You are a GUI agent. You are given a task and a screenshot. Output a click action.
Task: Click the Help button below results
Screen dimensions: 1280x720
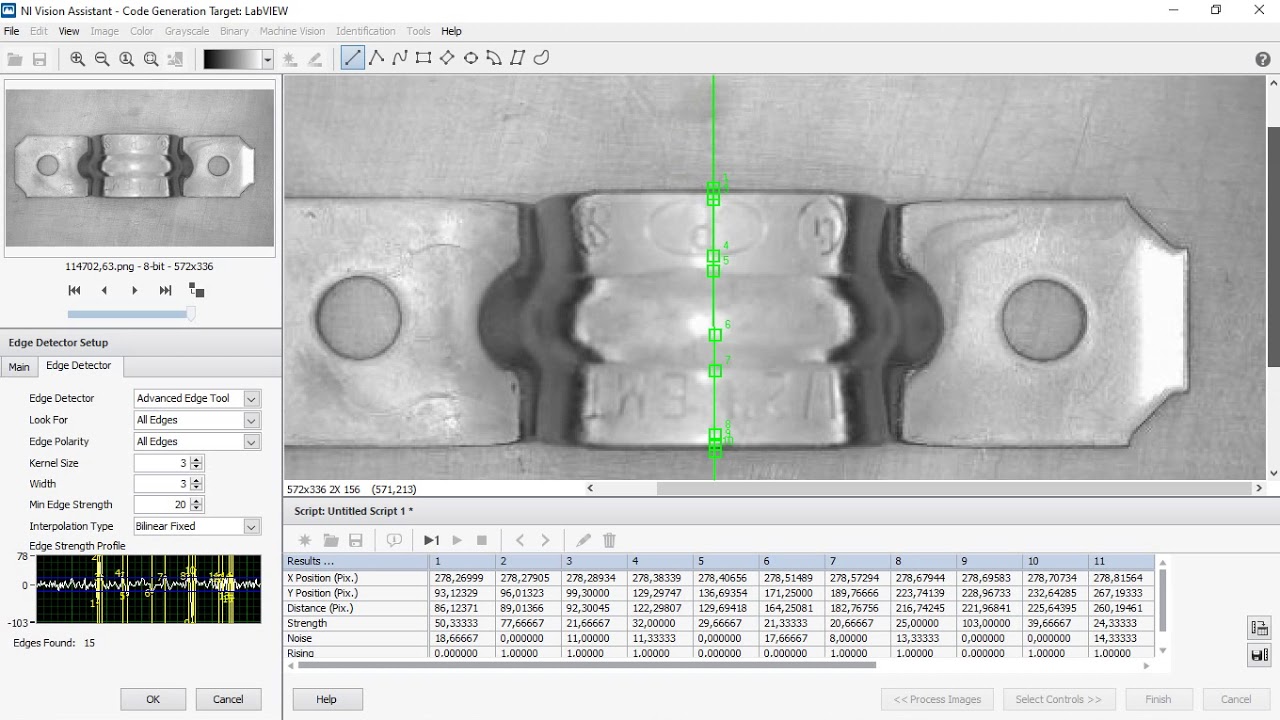pyautogui.click(x=326, y=699)
